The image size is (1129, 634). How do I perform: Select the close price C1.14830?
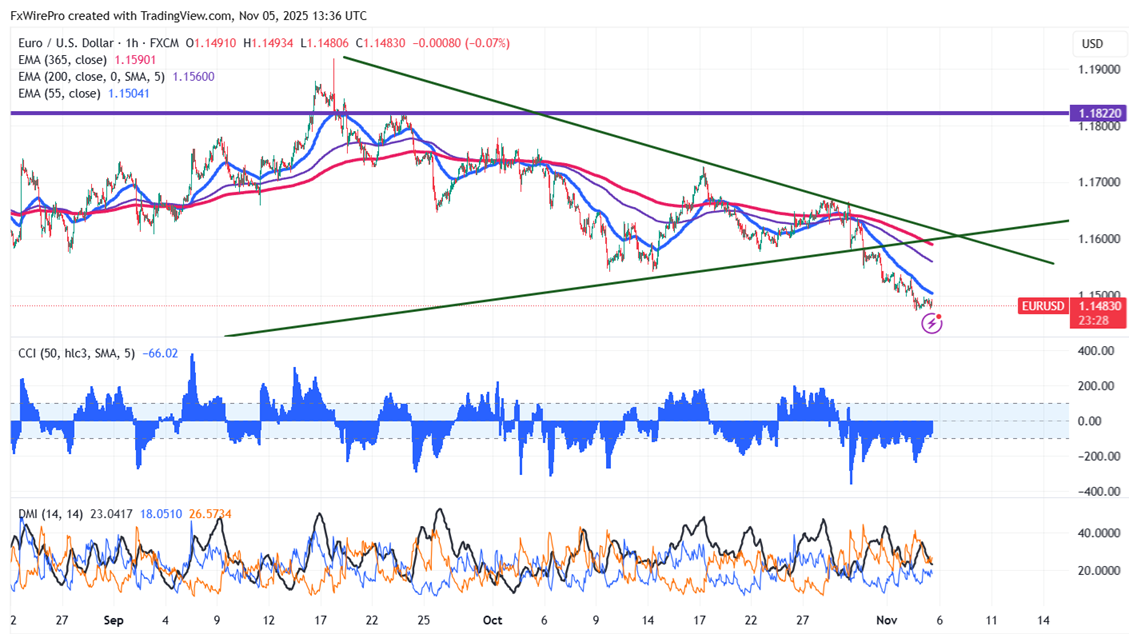pos(381,43)
